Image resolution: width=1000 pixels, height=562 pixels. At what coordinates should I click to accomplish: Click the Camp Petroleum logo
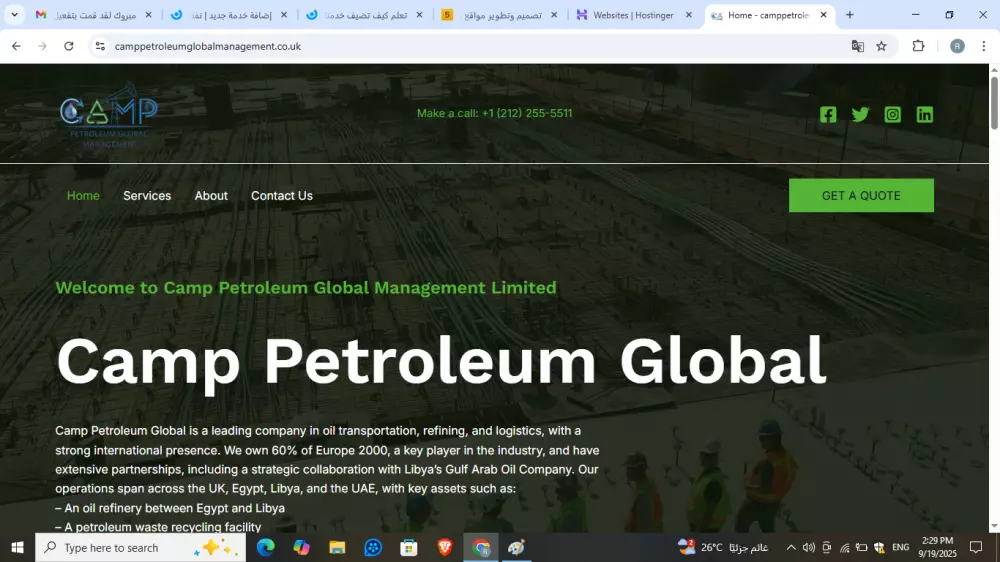[108, 115]
